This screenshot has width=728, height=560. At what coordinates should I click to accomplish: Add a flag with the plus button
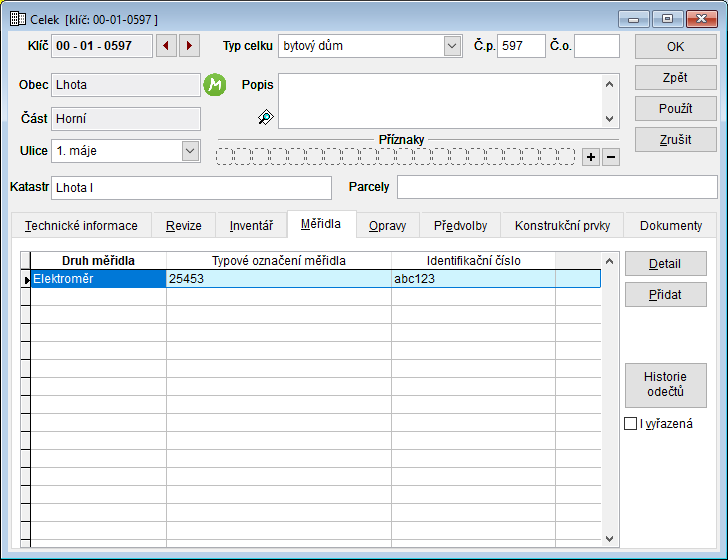point(591,157)
